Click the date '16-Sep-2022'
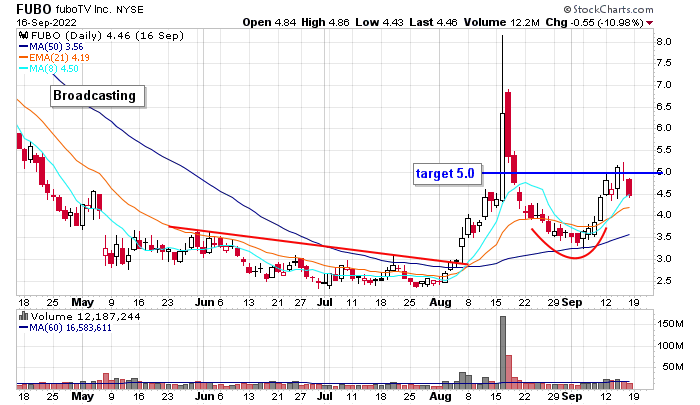This screenshot has height=405, width=700. [x=46, y=22]
